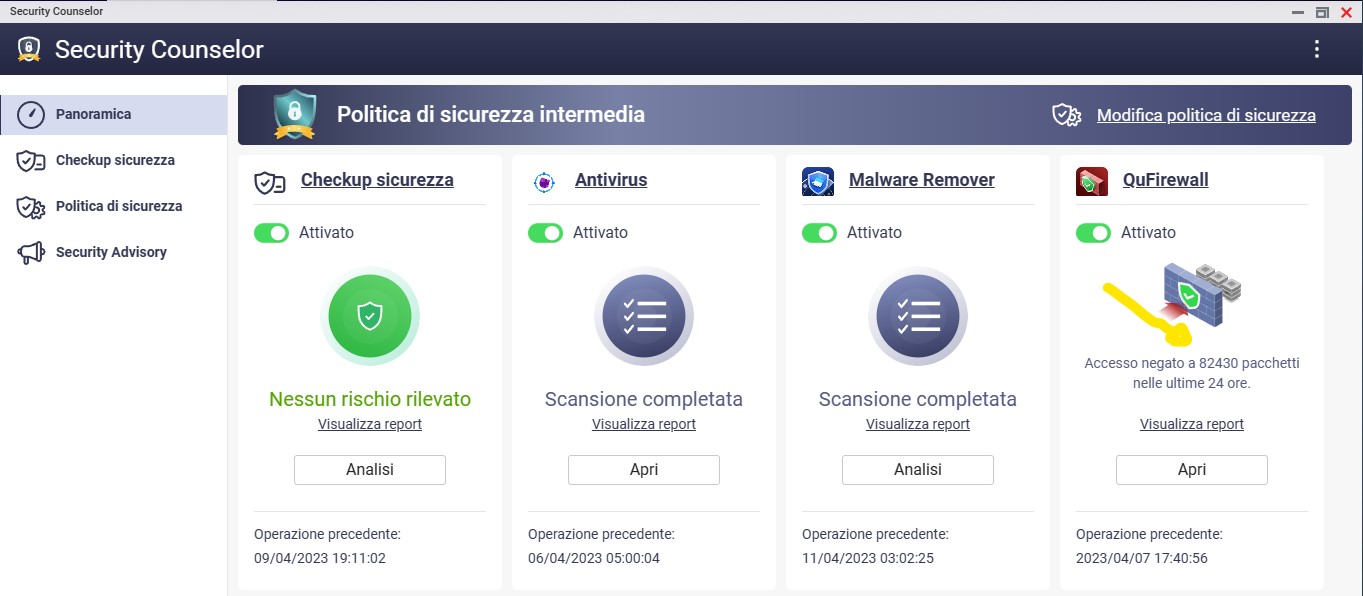Click the Antivirus app icon
The height and width of the screenshot is (596, 1363).
point(544,181)
